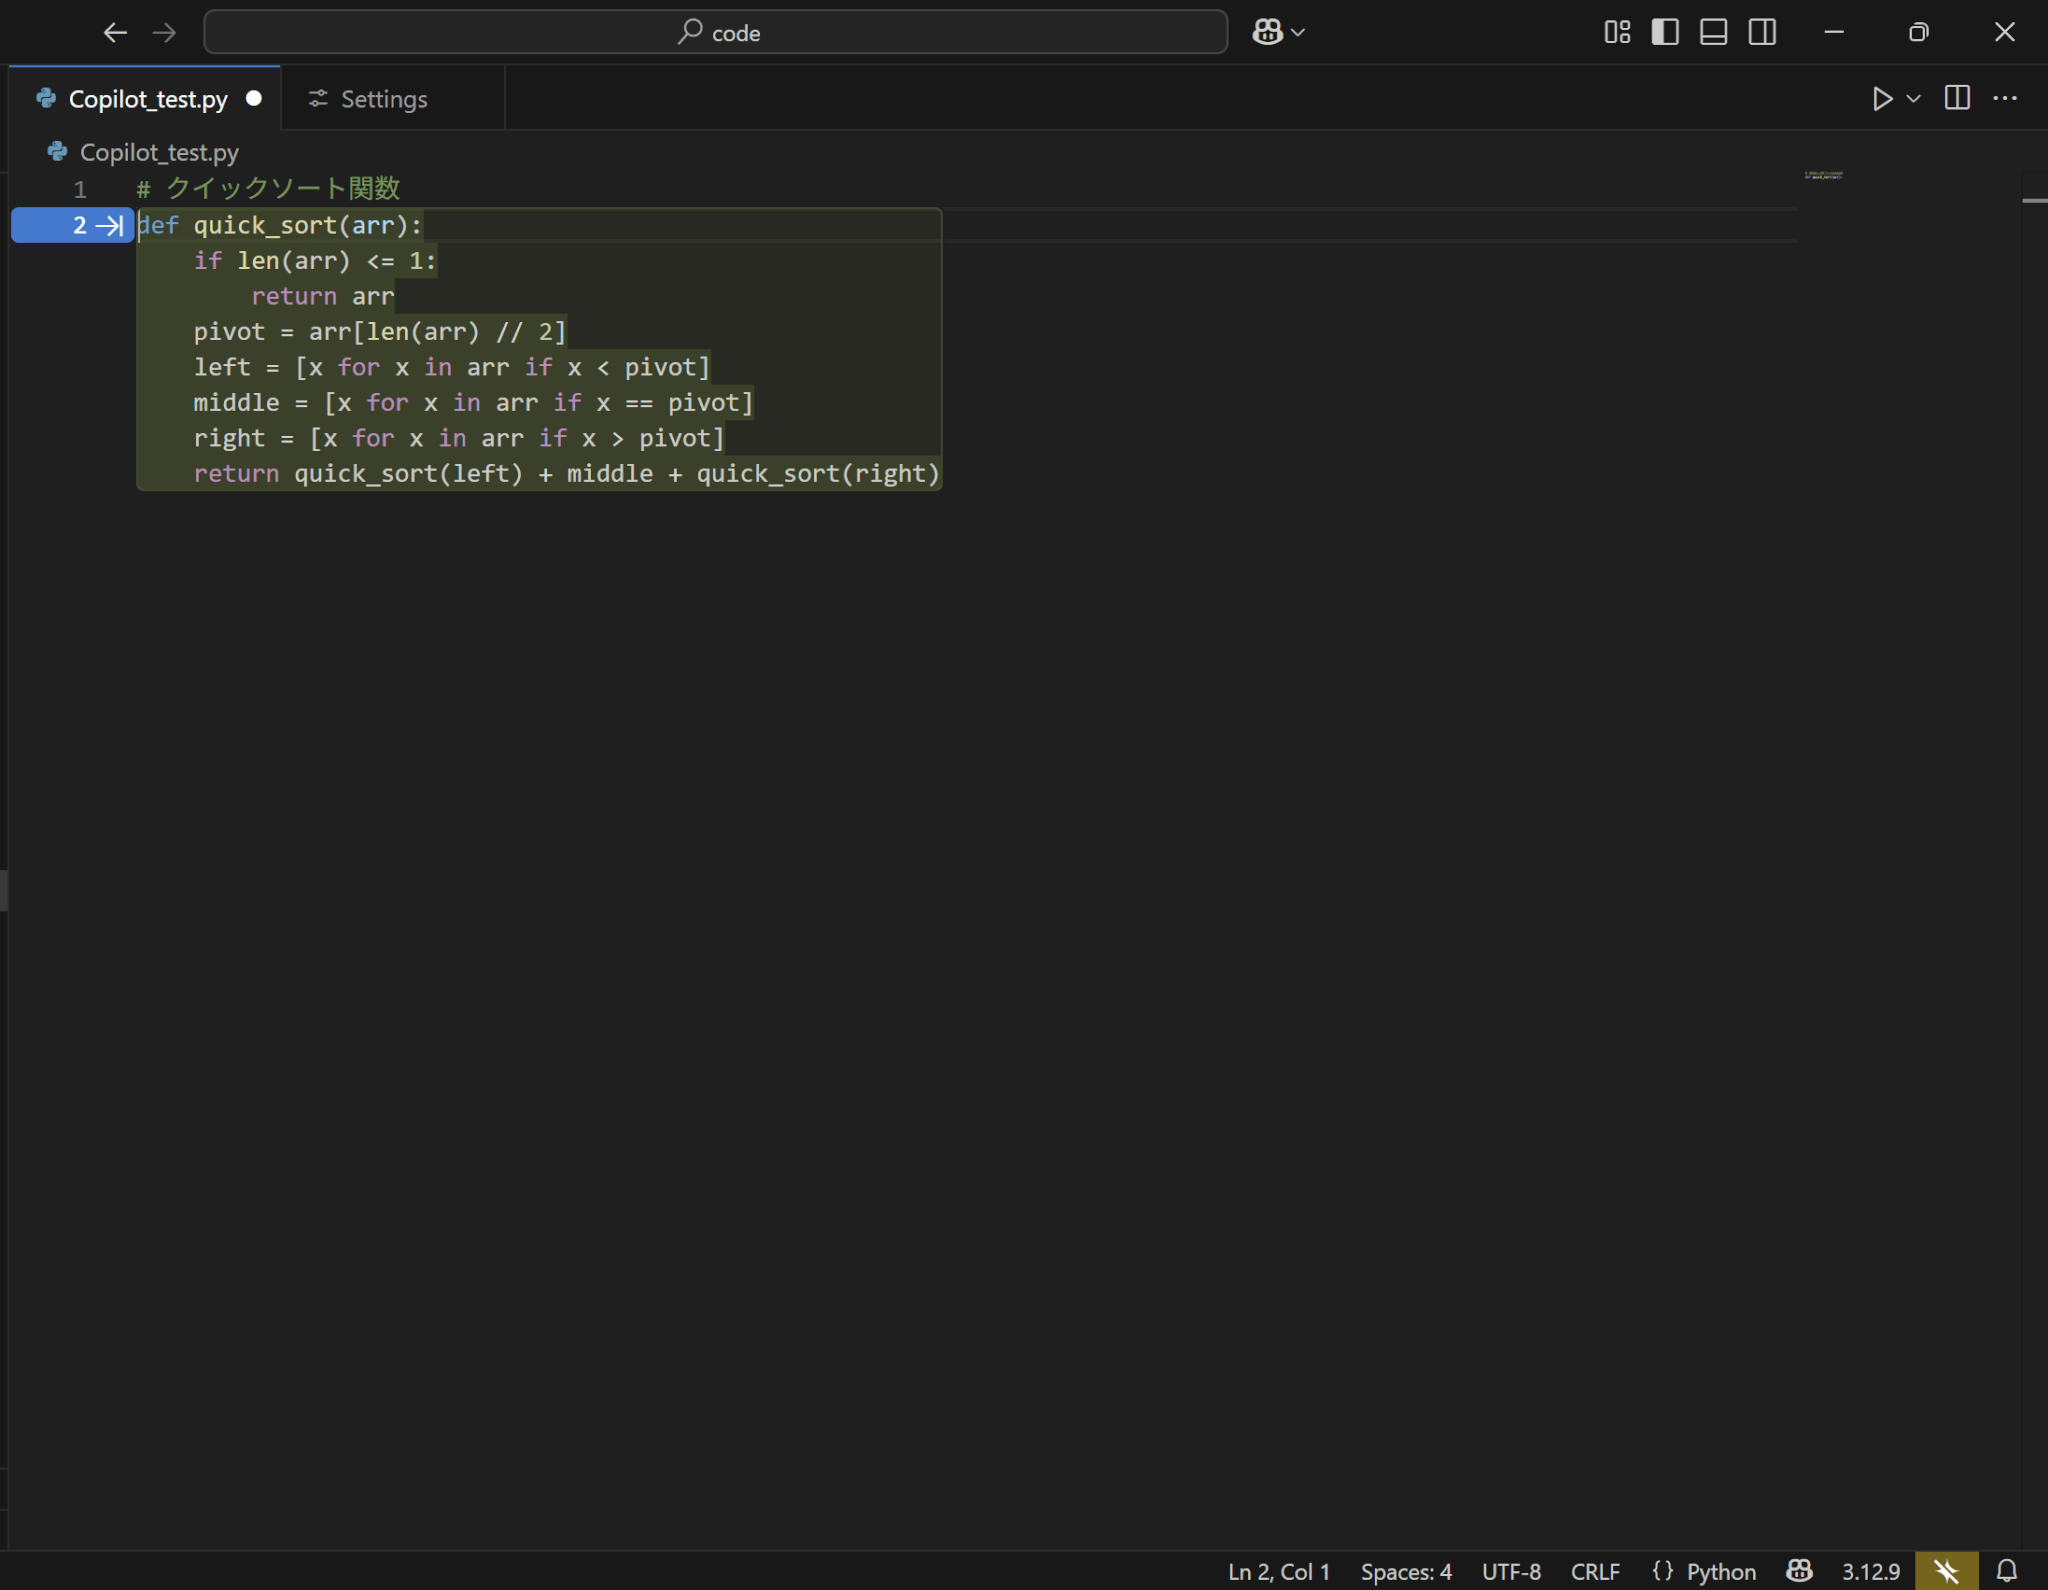Expand the run options dropdown arrow

1914,98
